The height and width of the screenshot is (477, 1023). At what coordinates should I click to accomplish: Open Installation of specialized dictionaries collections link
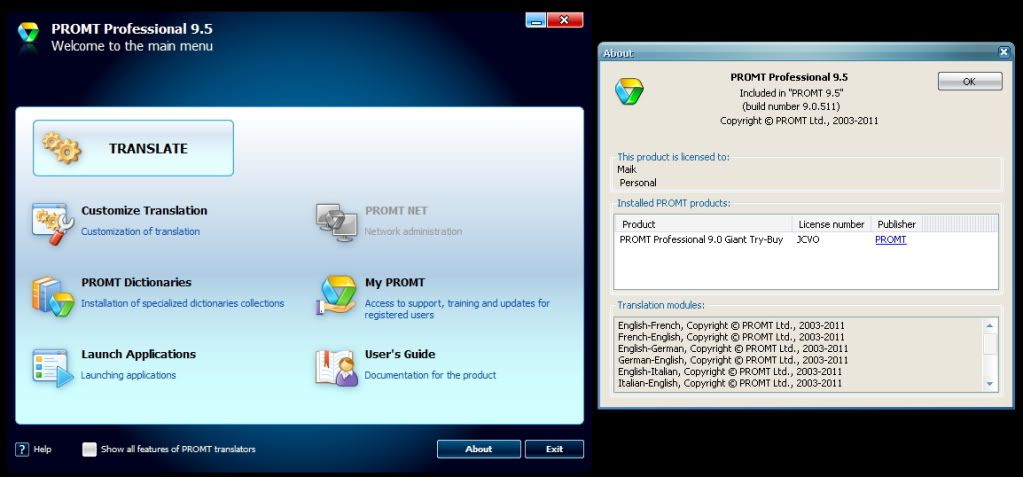point(183,303)
